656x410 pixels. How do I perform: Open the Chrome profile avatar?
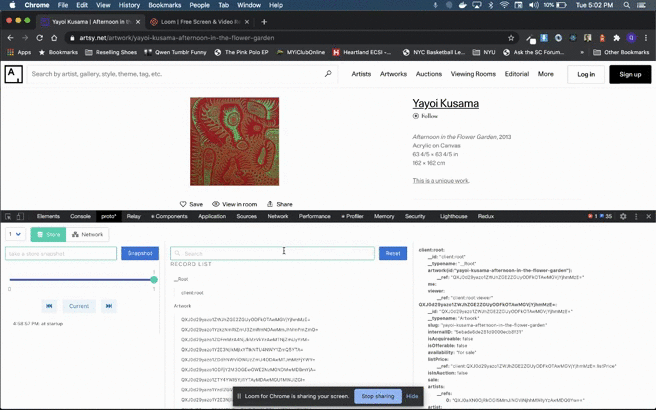pos(631,38)
